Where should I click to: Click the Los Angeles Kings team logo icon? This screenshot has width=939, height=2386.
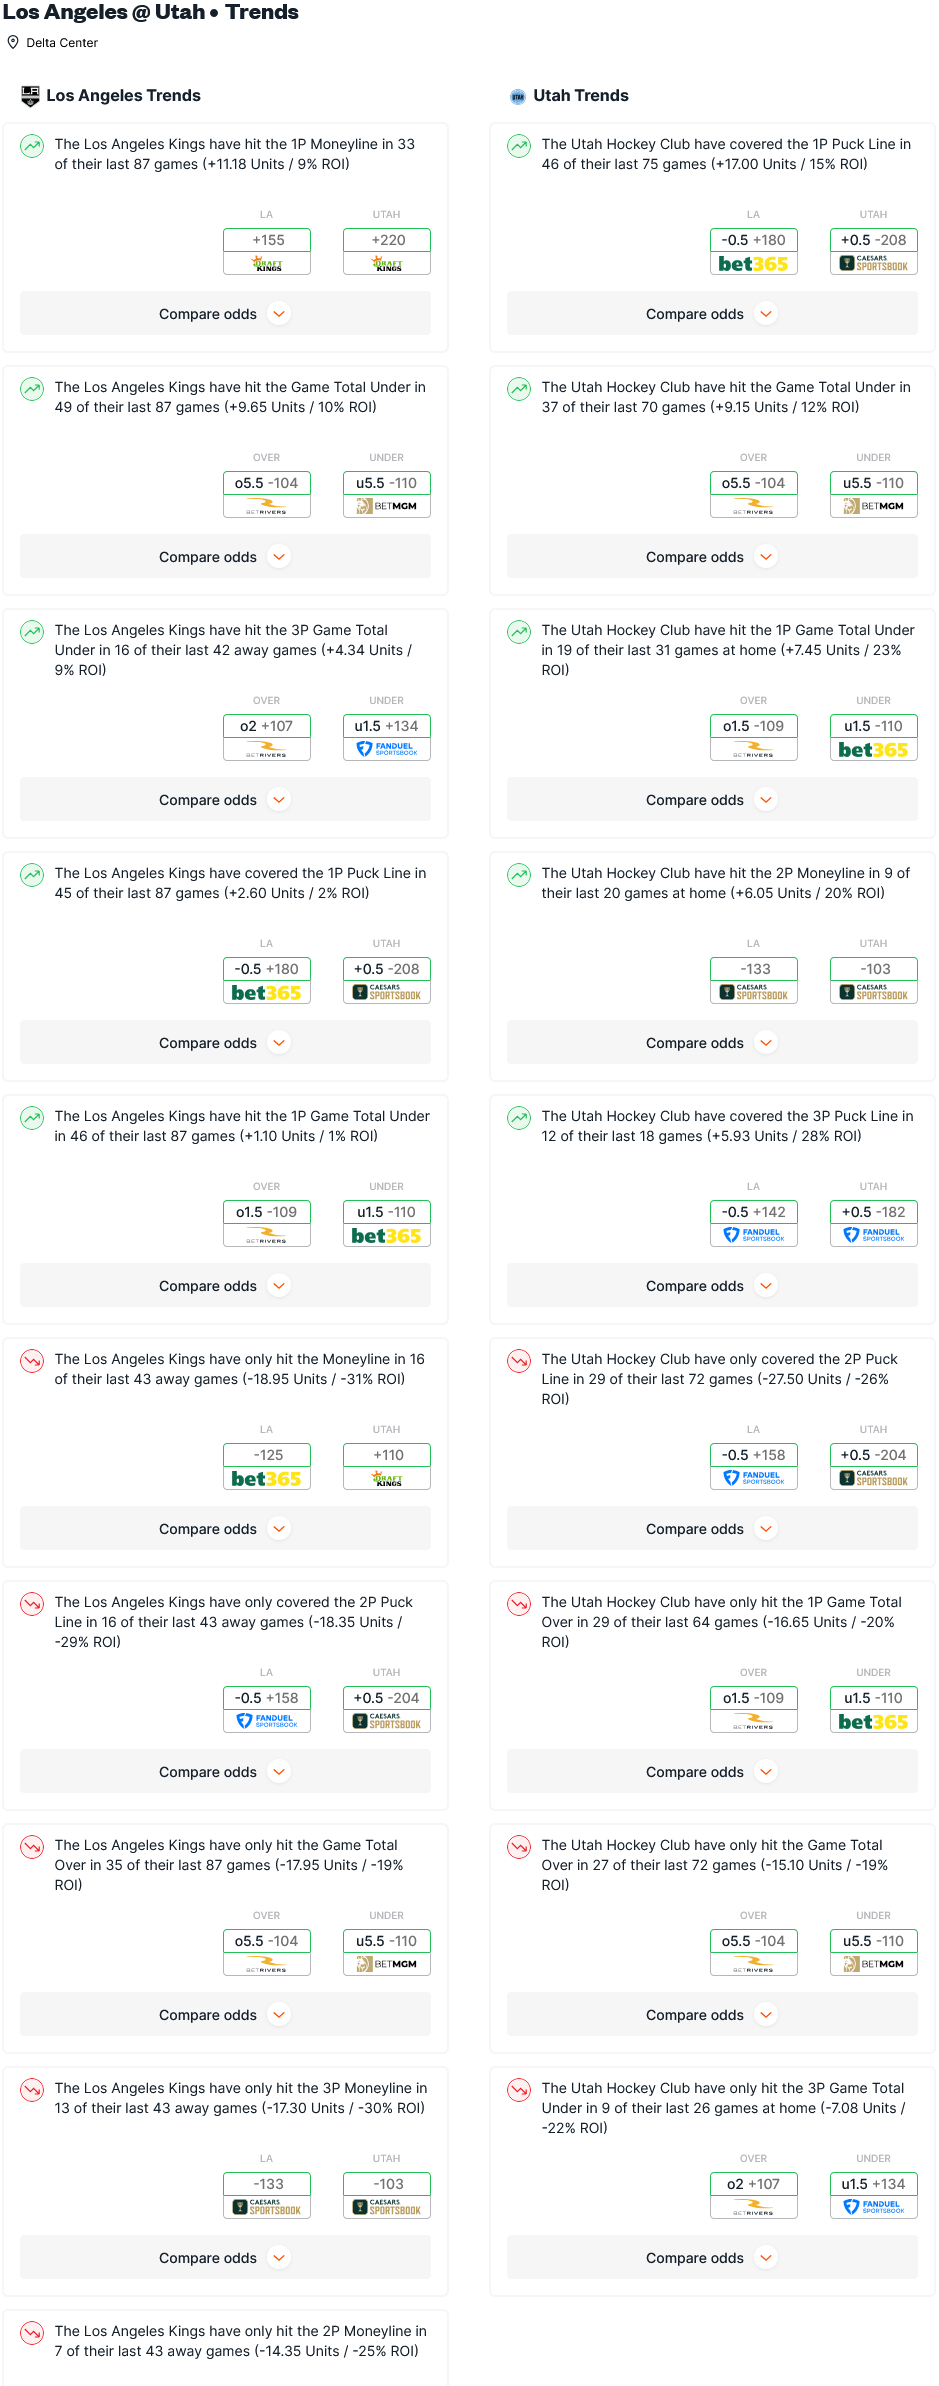31,96
